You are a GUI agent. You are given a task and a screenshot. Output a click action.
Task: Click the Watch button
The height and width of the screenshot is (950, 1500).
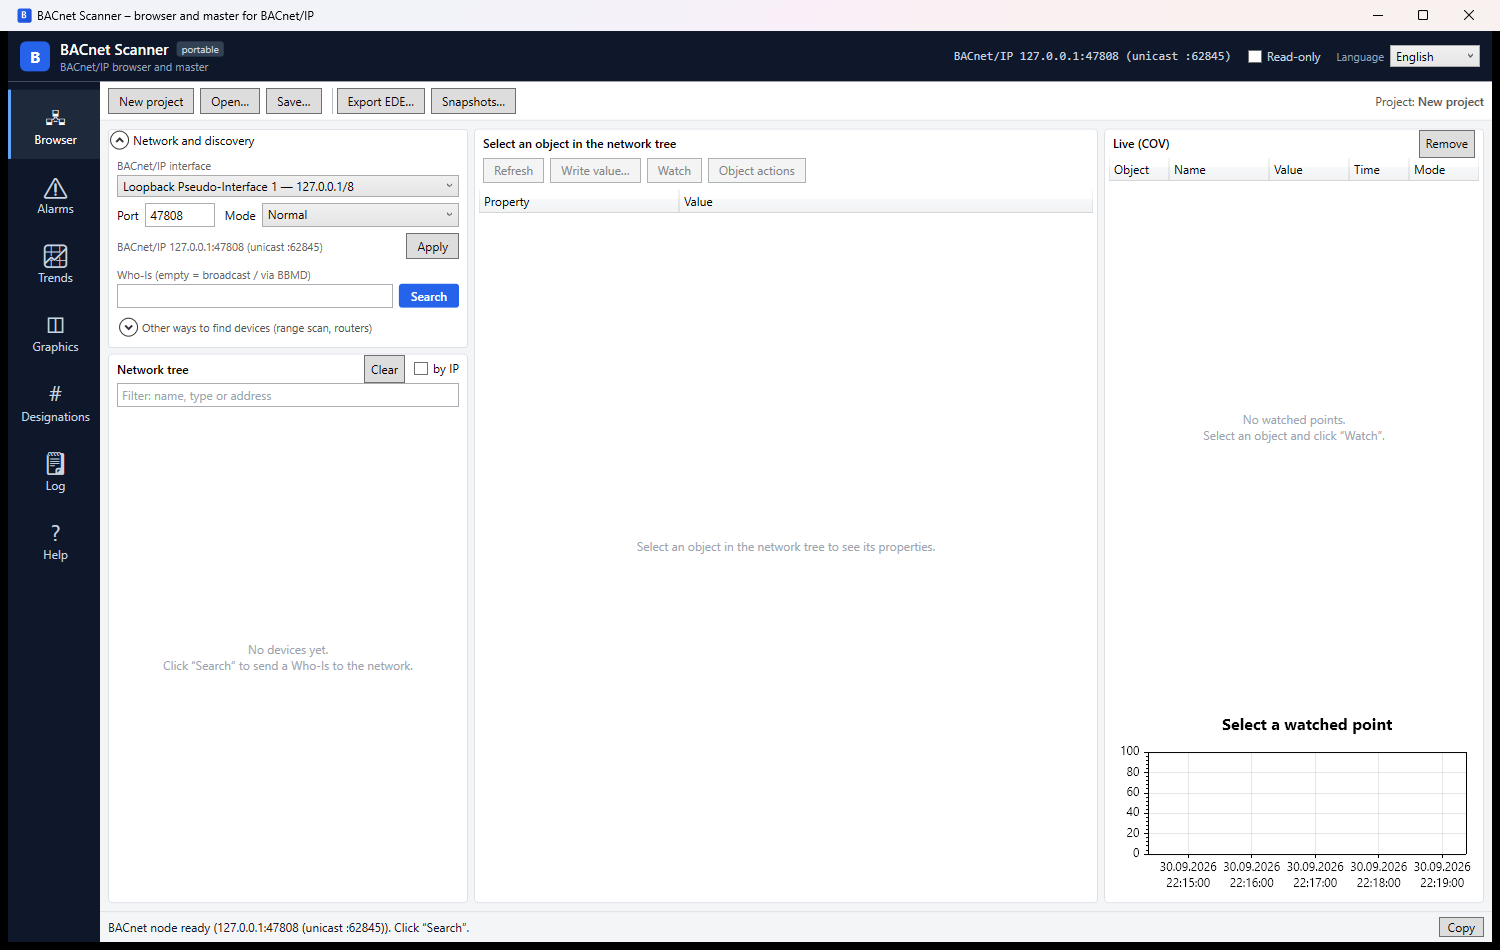675,171
